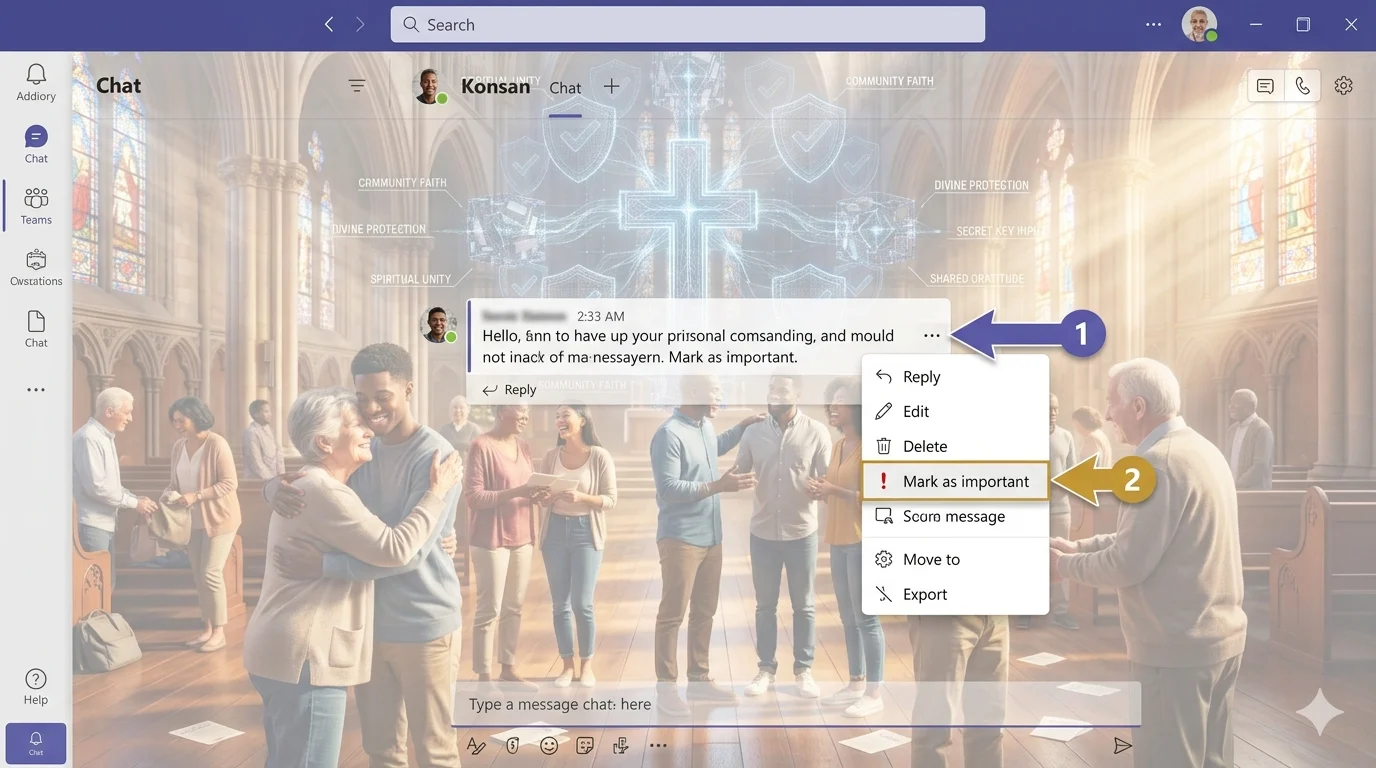Open title bar more options ellipsis
The image size is (1376, 768).
(x=1154, y=24)
